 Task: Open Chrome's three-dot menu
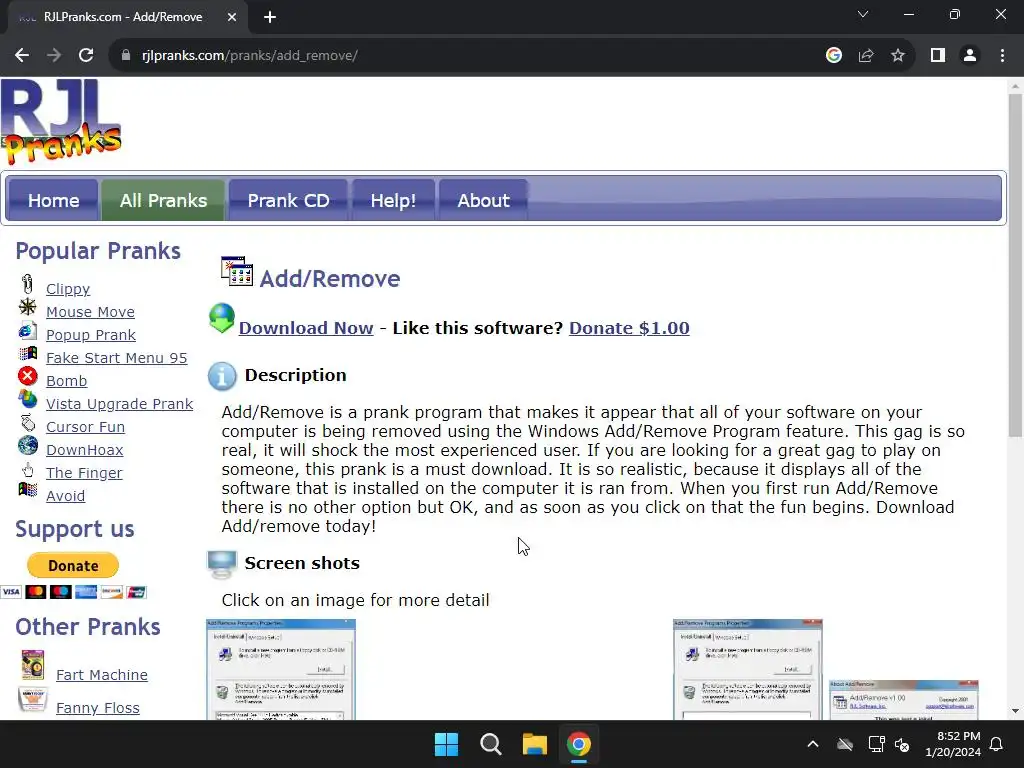(1002, 56)
